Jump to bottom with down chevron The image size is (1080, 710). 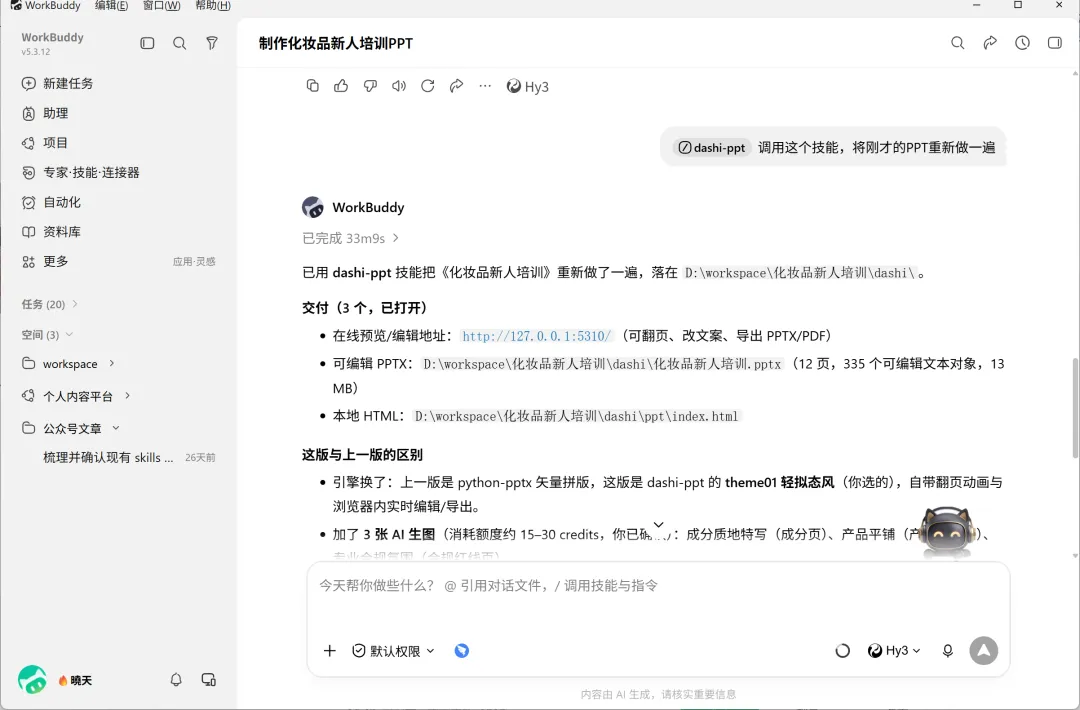tap(658, 525)
